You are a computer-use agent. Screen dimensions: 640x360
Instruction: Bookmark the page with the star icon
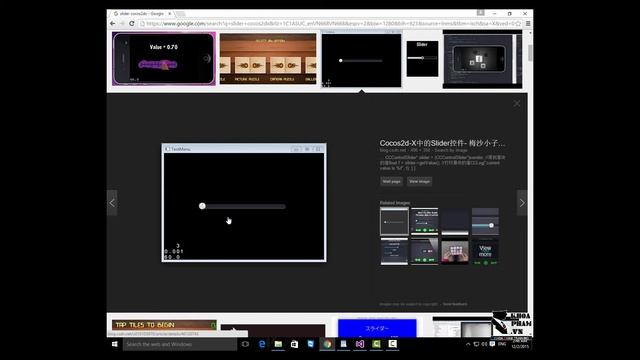click(518, 24)
